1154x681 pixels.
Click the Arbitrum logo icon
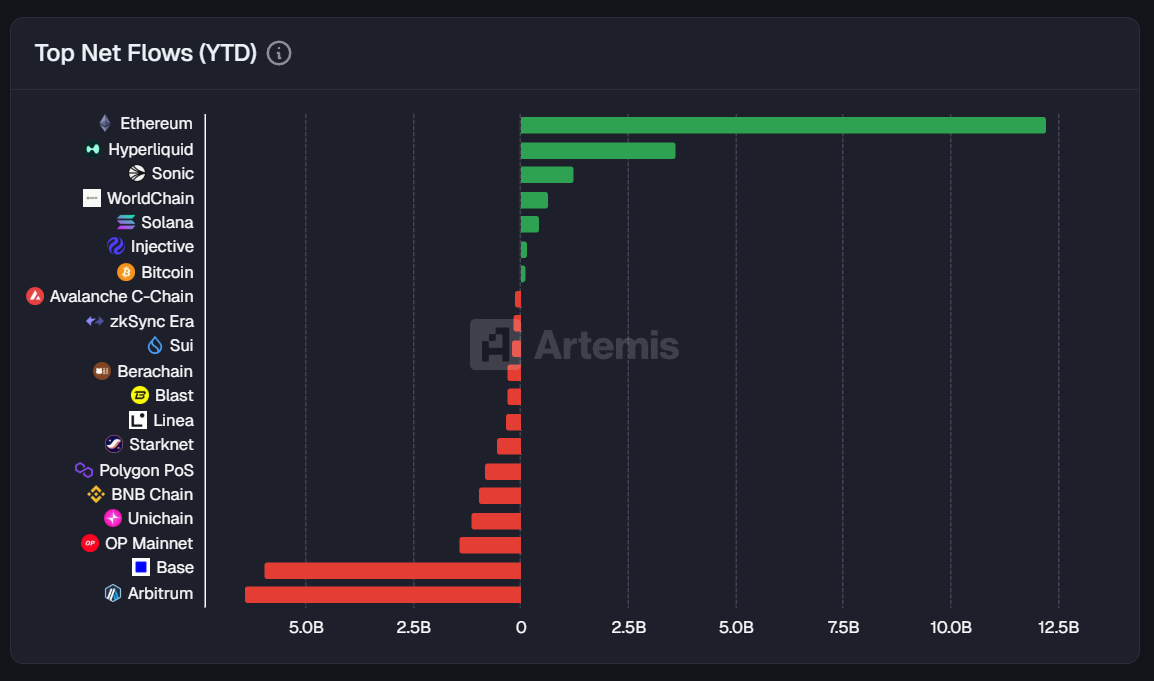click(113, 593)
